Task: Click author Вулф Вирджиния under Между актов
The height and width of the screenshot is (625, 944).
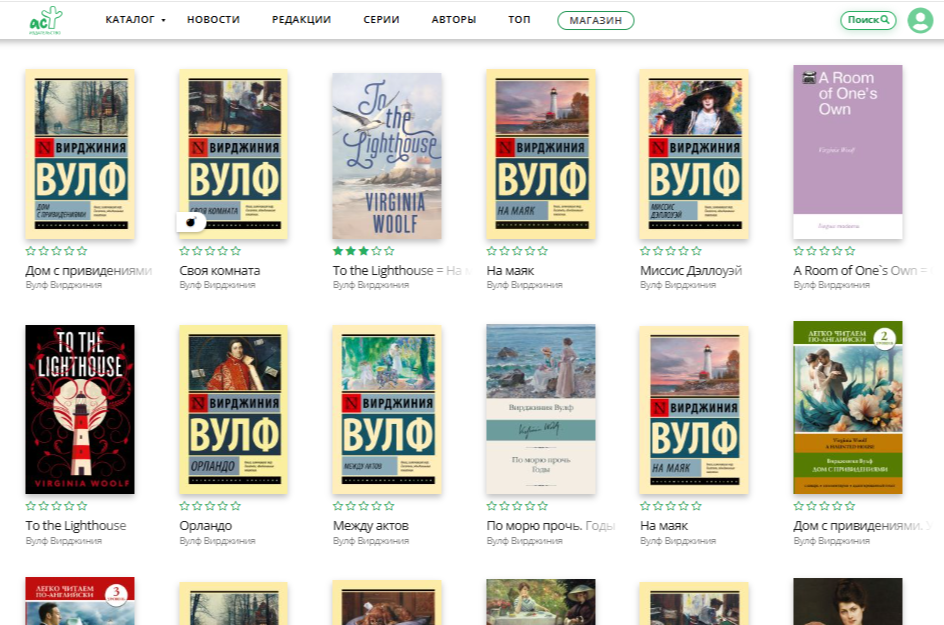Action: 371,541
